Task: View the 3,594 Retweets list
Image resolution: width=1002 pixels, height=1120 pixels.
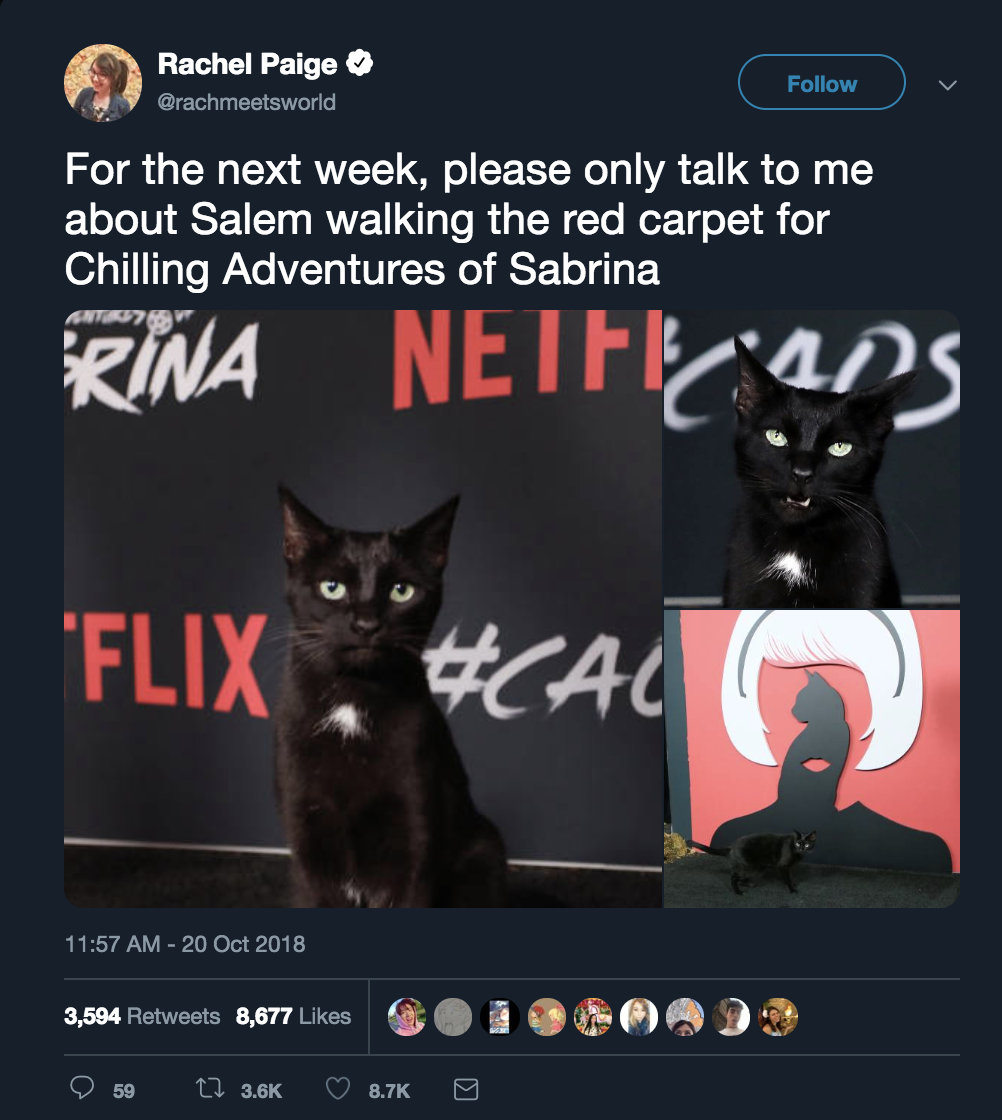Action: click(142, 1016)
